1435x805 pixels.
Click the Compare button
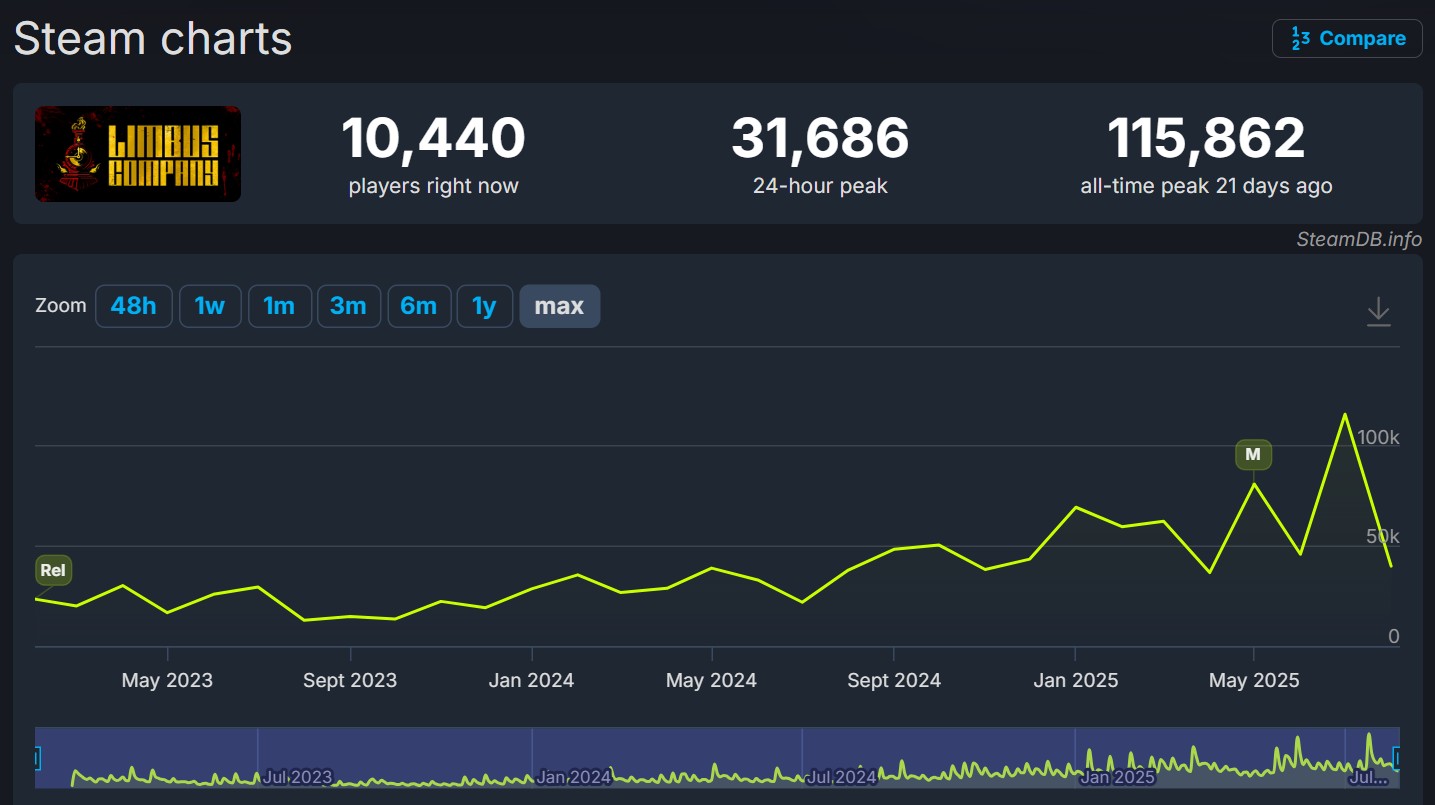point(1347,39)
